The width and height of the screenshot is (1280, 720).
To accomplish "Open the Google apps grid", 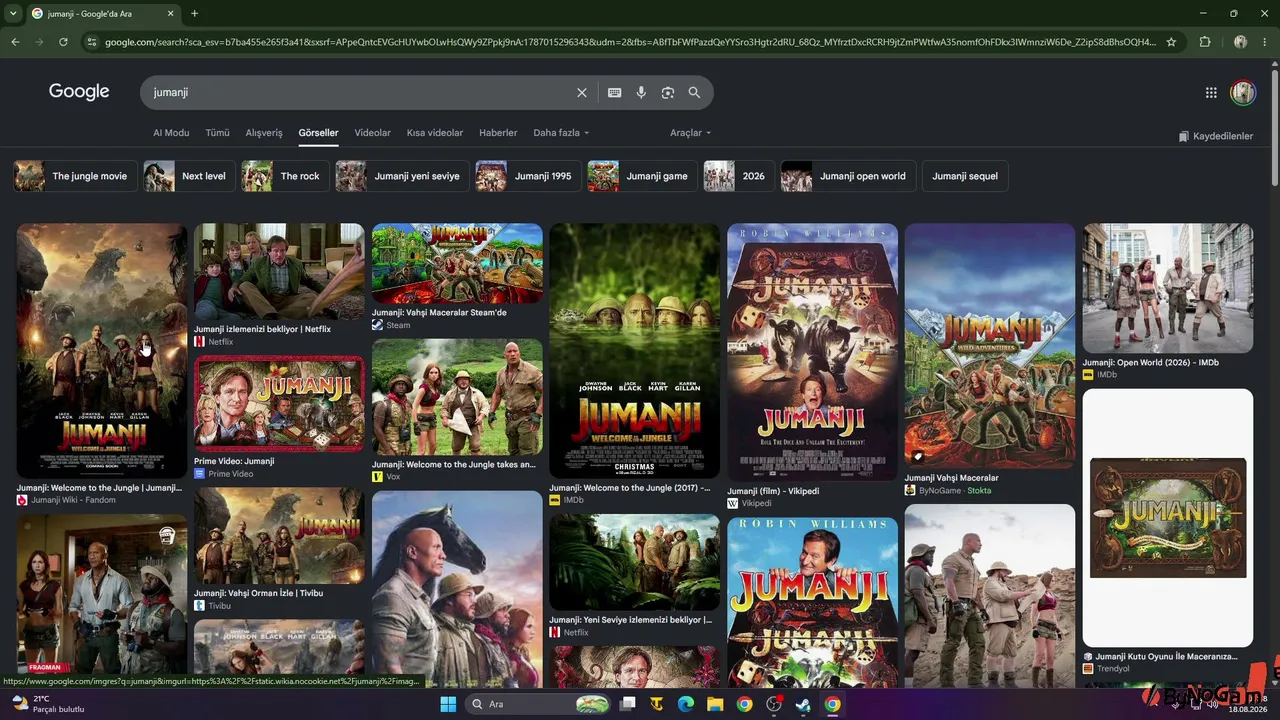I will (1211, 93).
